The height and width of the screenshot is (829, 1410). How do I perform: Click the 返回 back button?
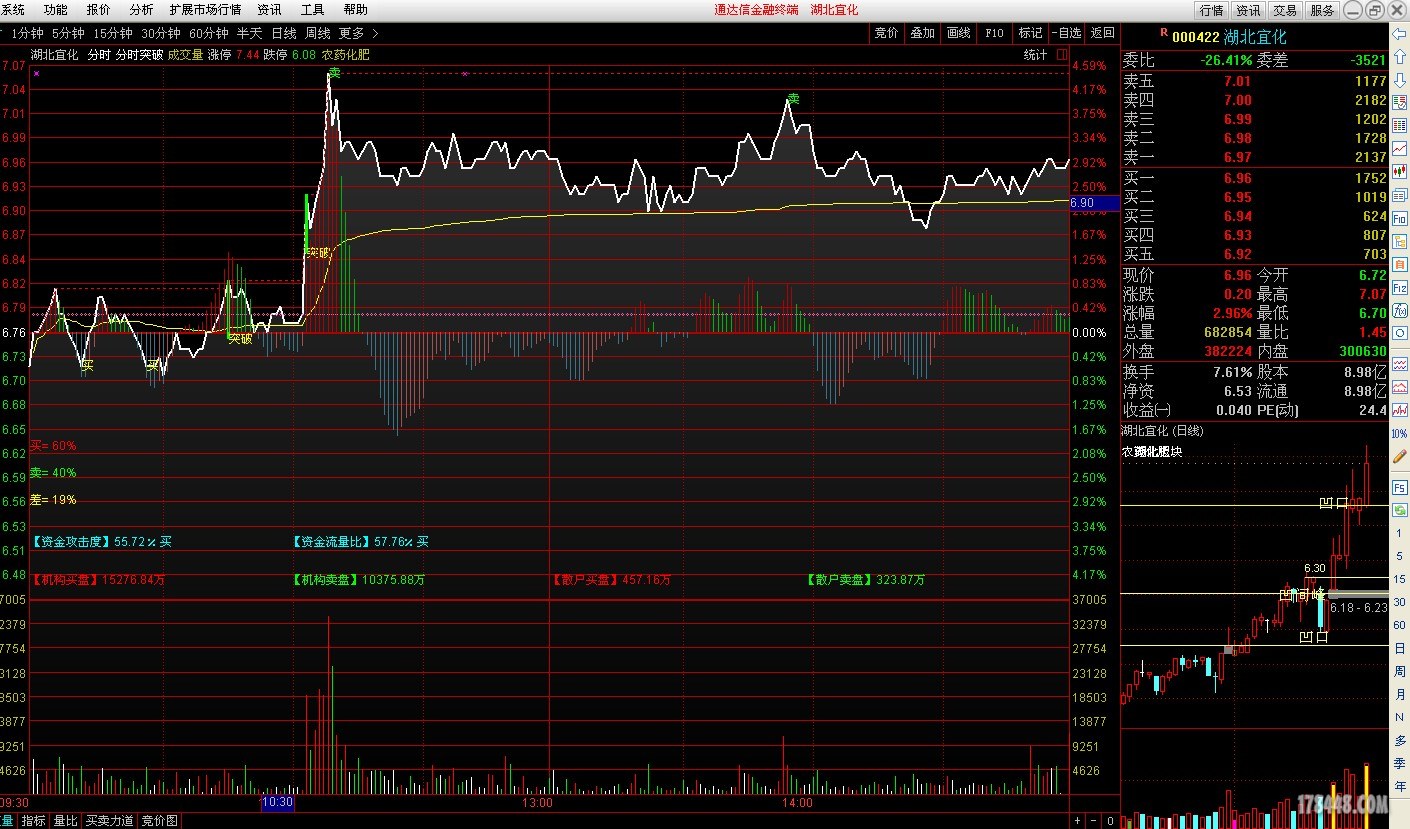click(x=1103, y=33)
